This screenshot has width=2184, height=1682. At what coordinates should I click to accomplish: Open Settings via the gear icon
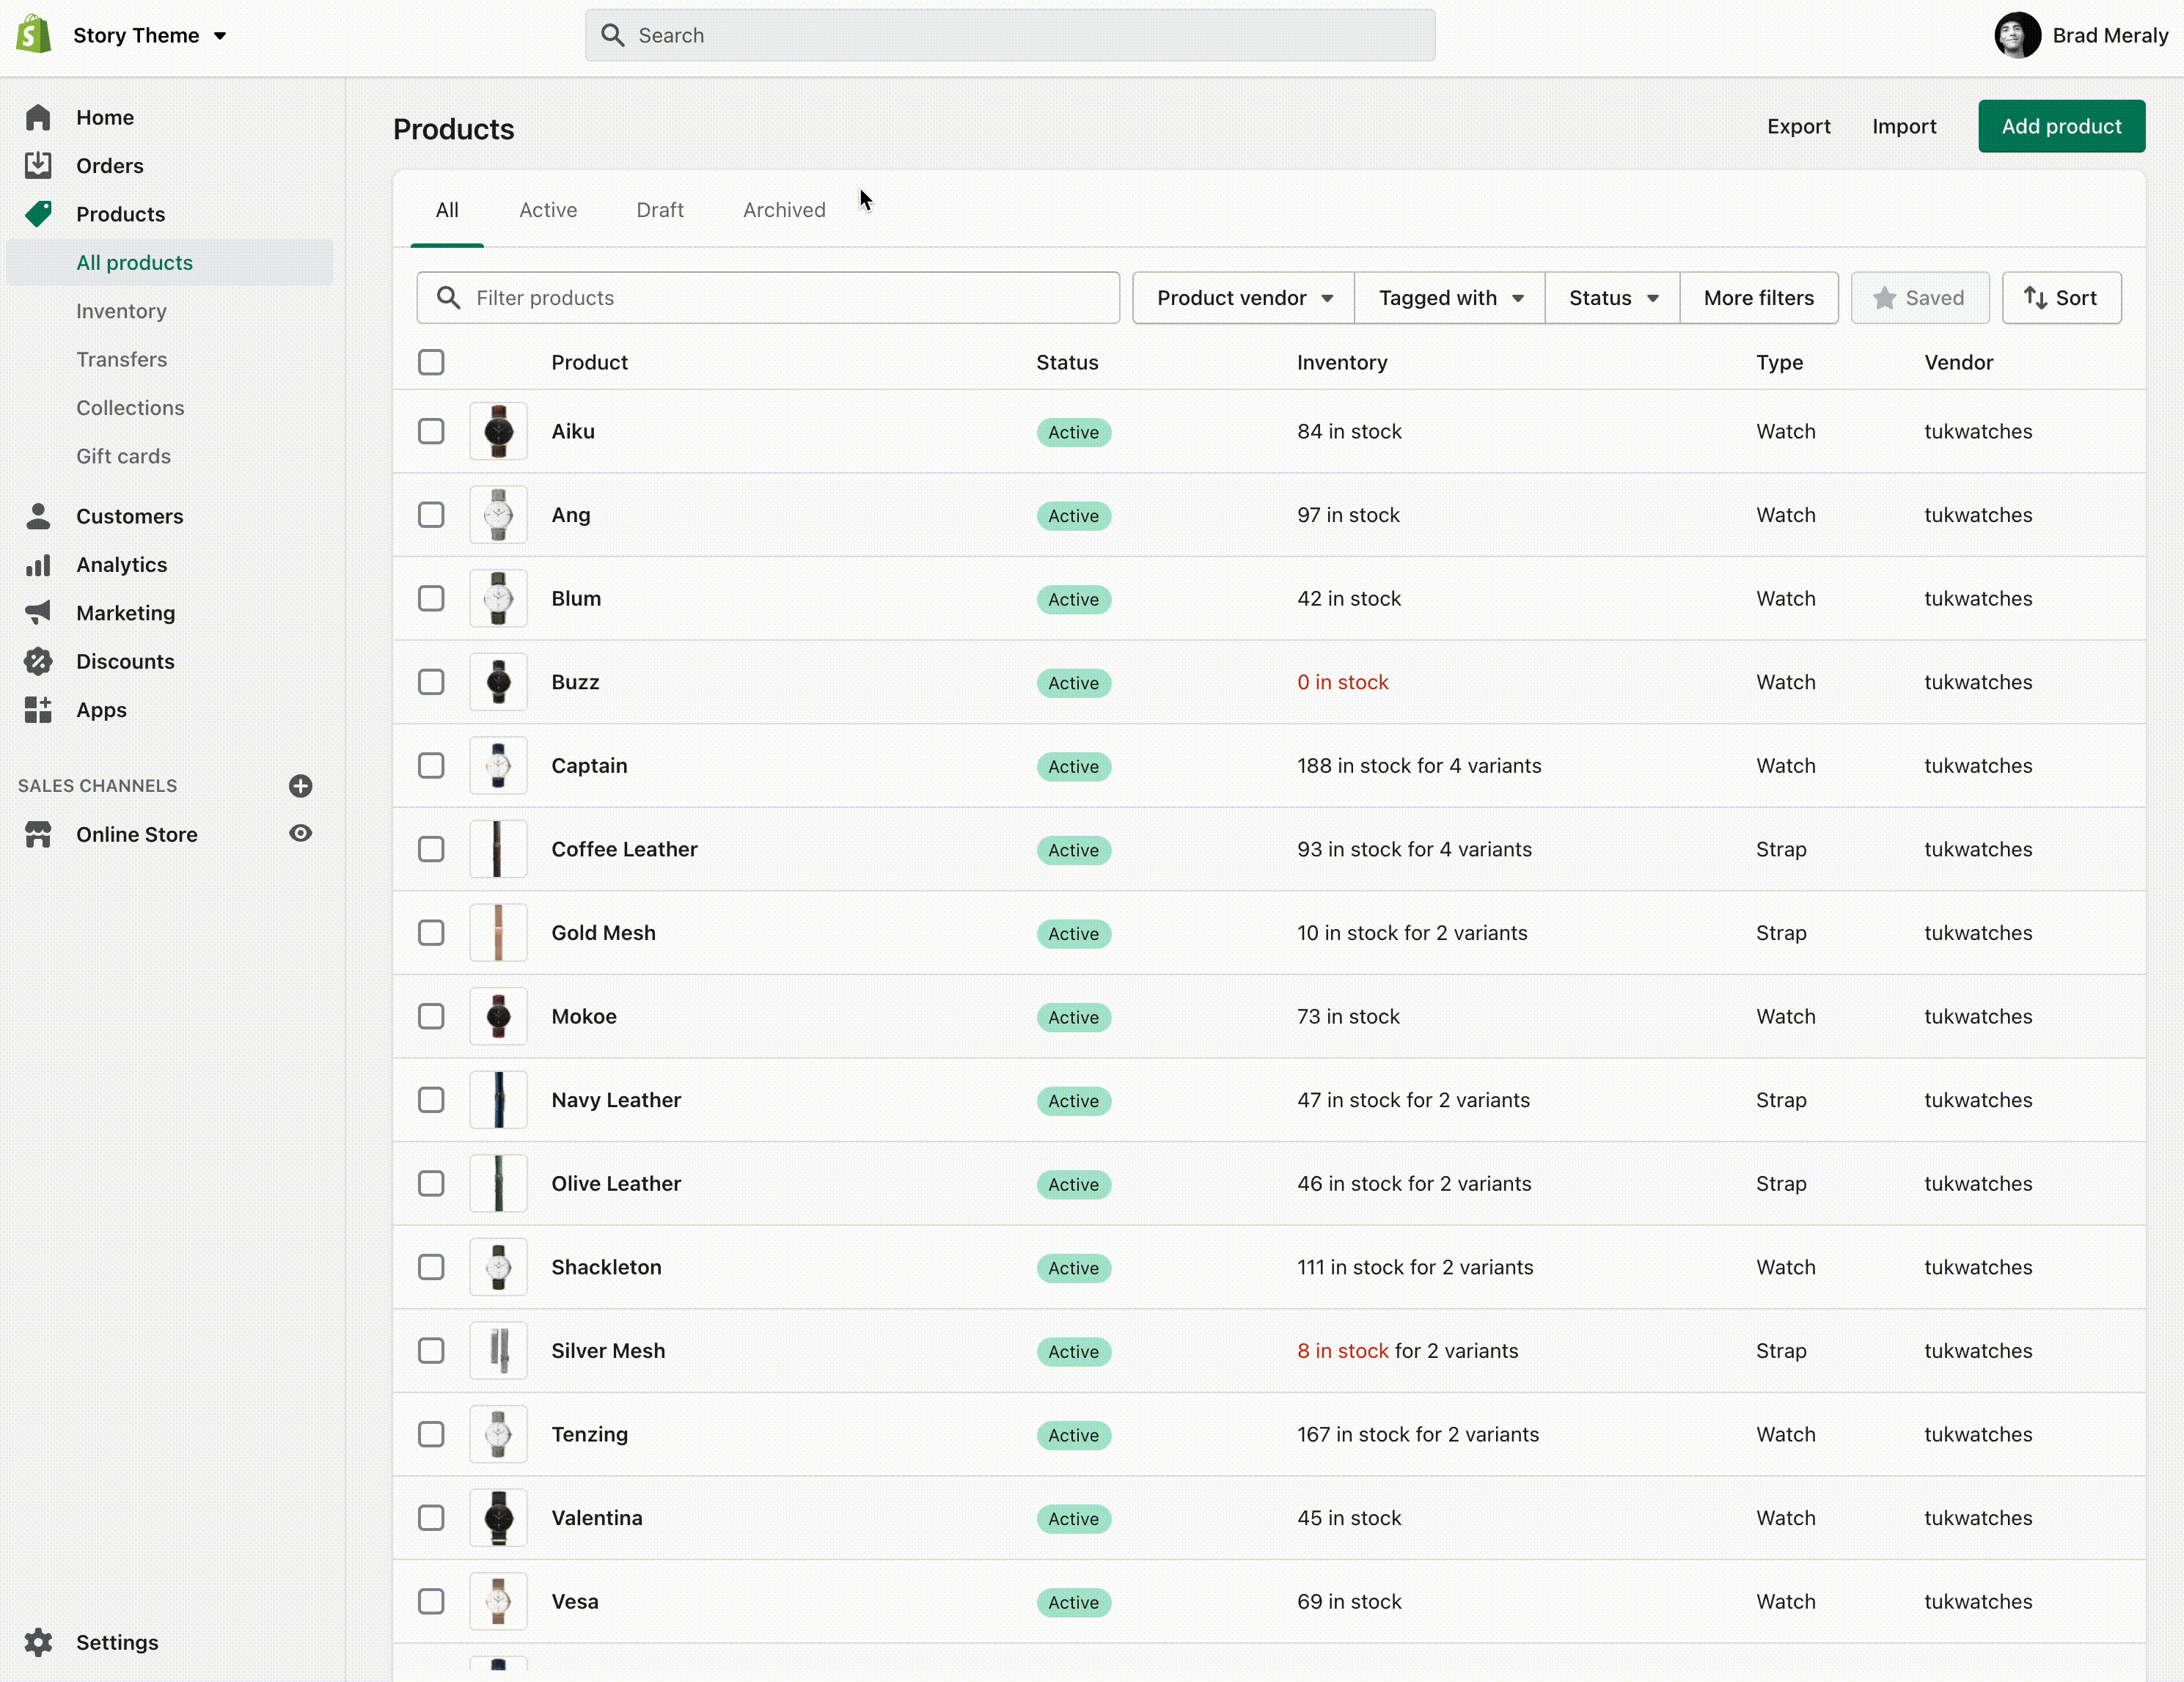38,1642
